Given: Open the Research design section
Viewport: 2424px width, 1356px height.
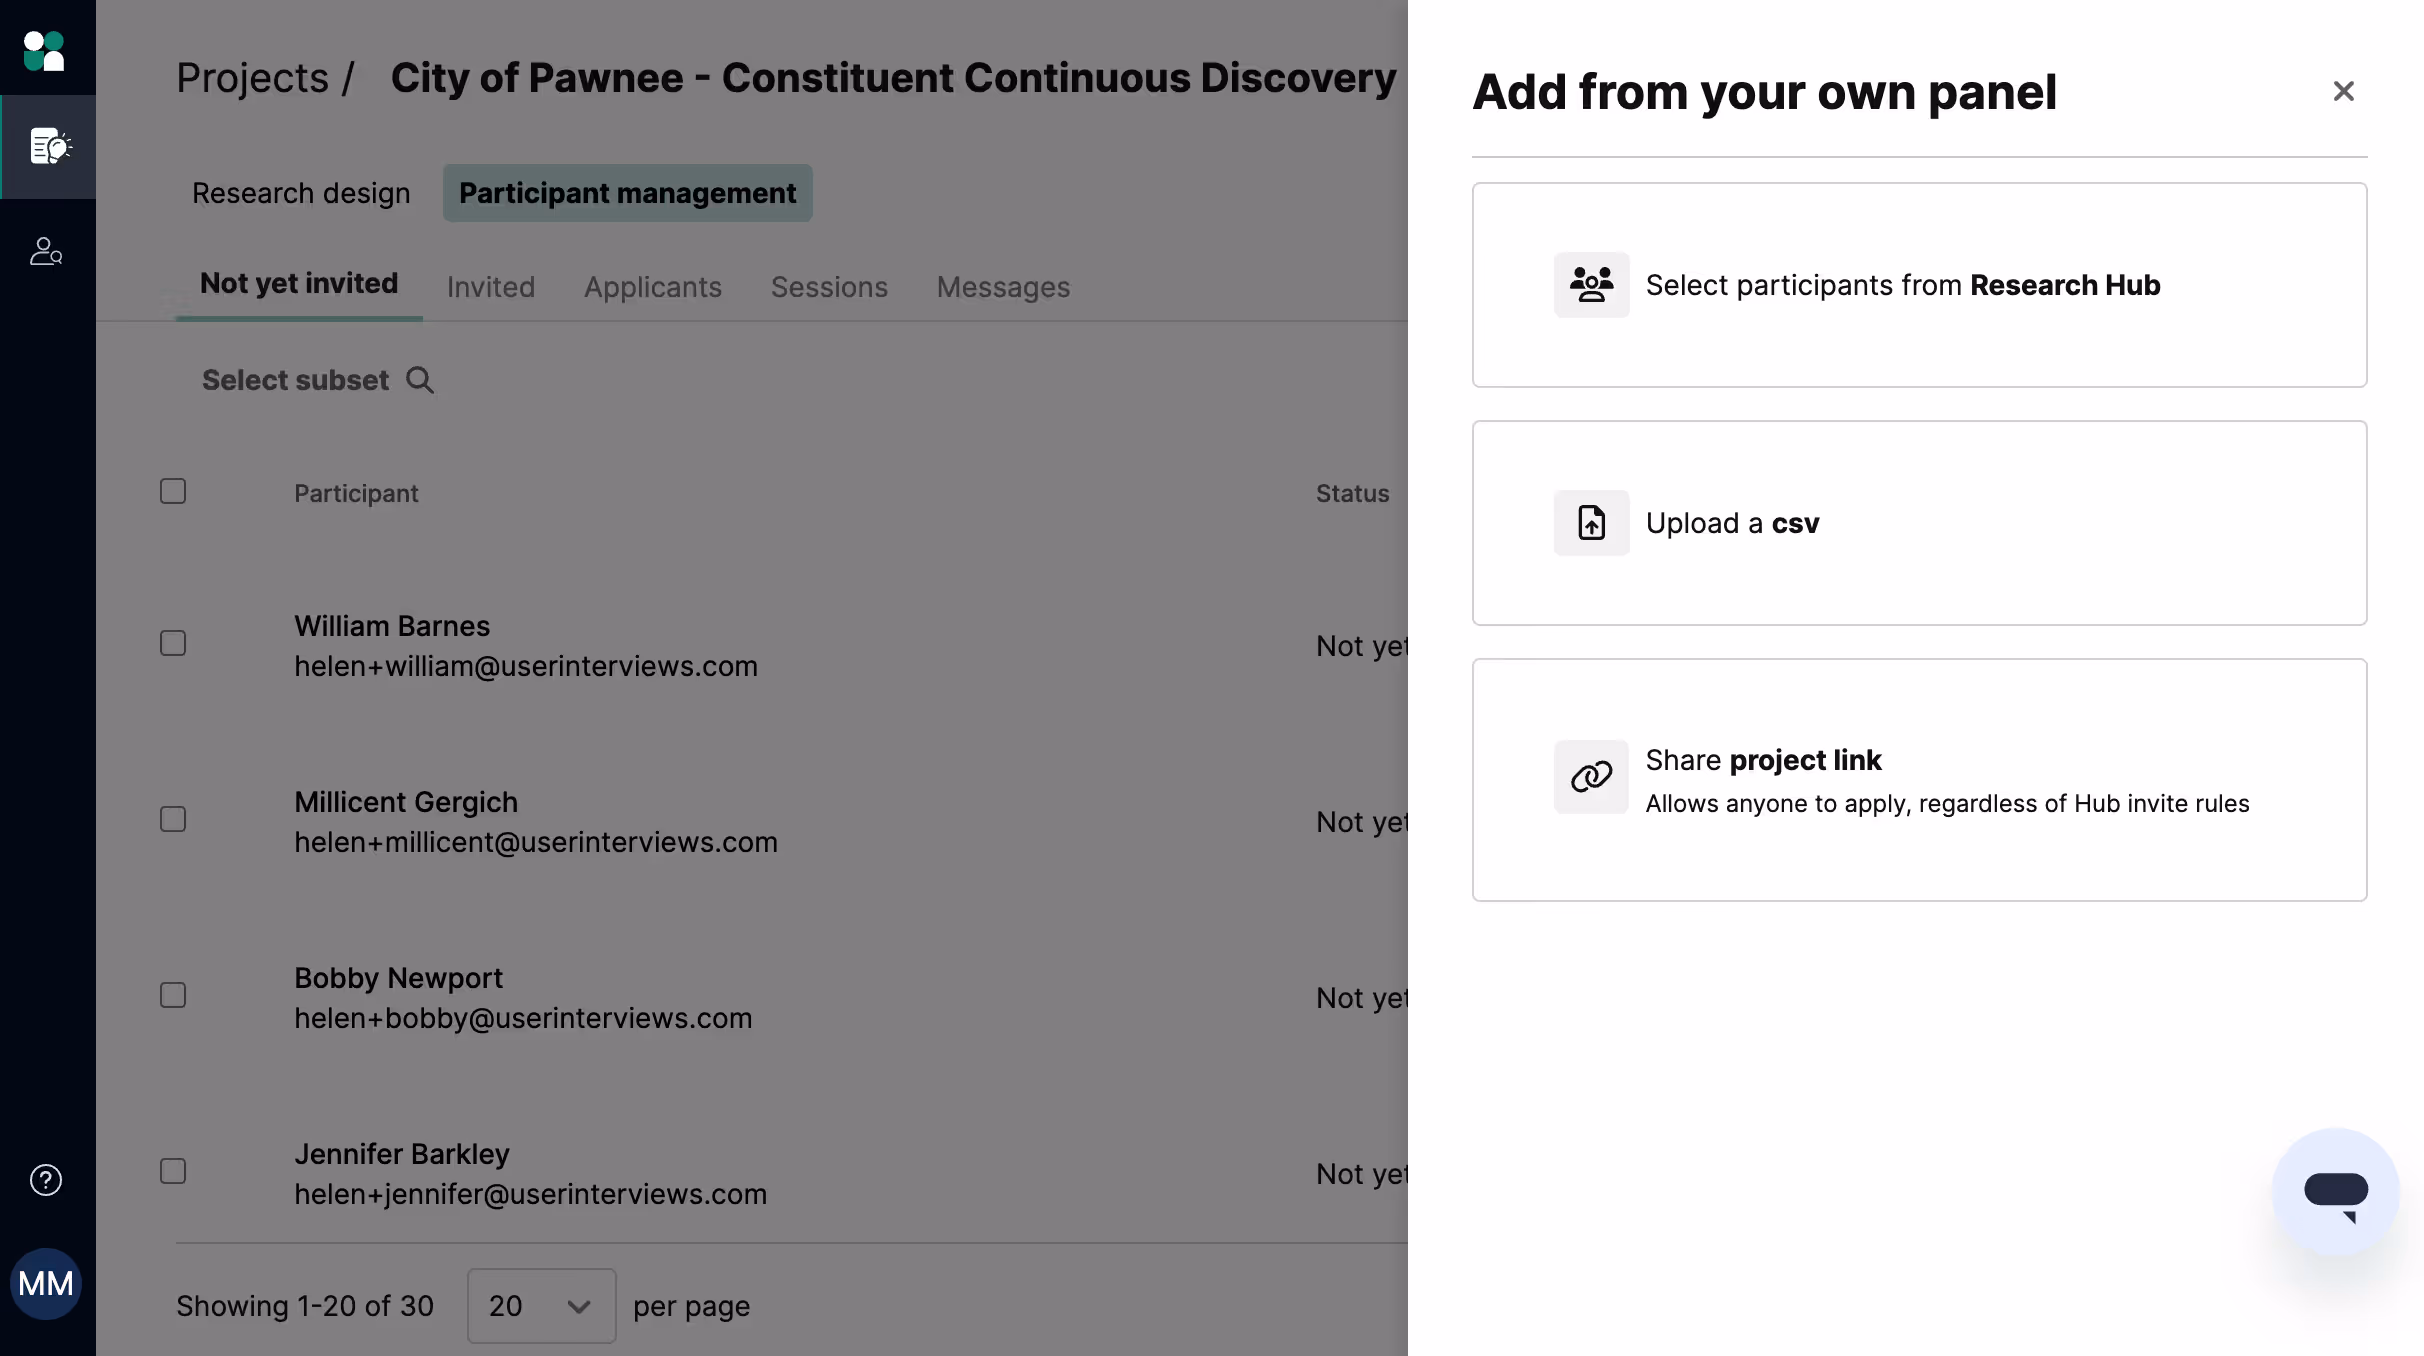Looking at the screenshot, I should click(x=301, y=193).
